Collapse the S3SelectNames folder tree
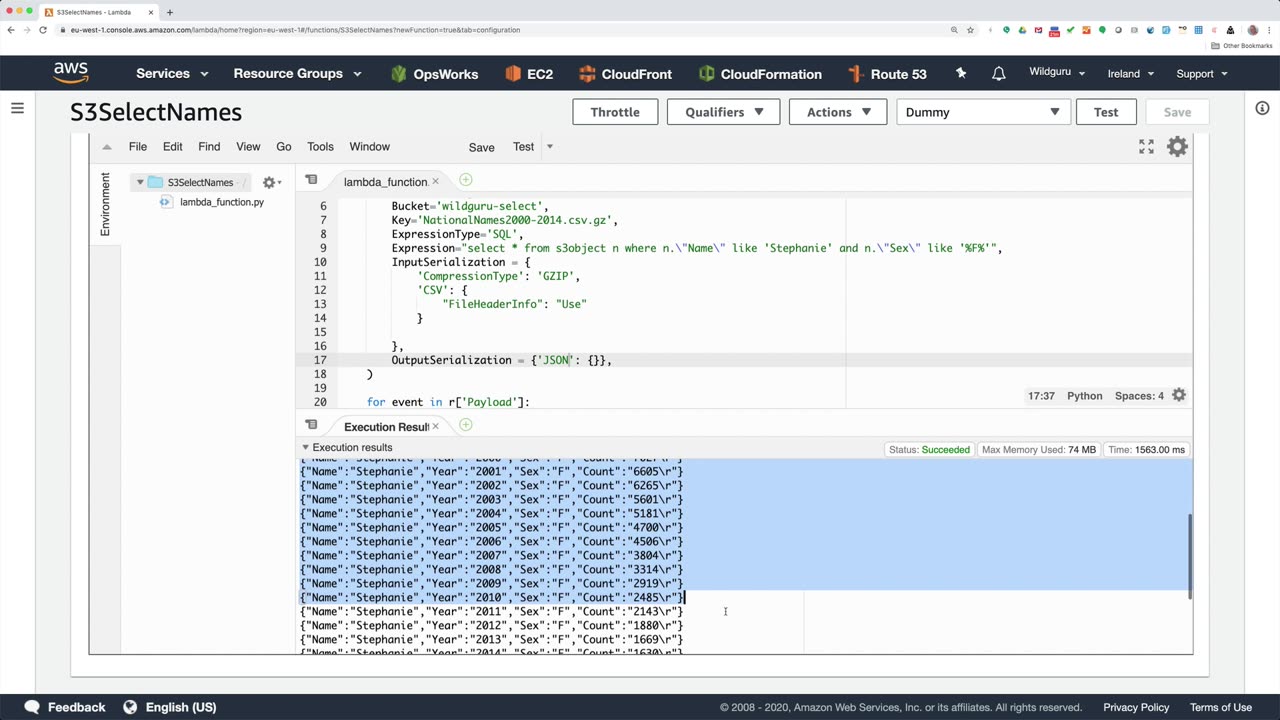 coord(140,182)
